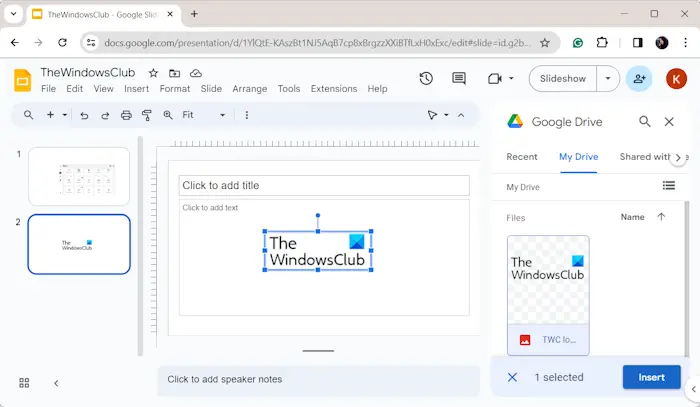Click the blue Insert button
The image size is (700, 407).
(651, 377)
